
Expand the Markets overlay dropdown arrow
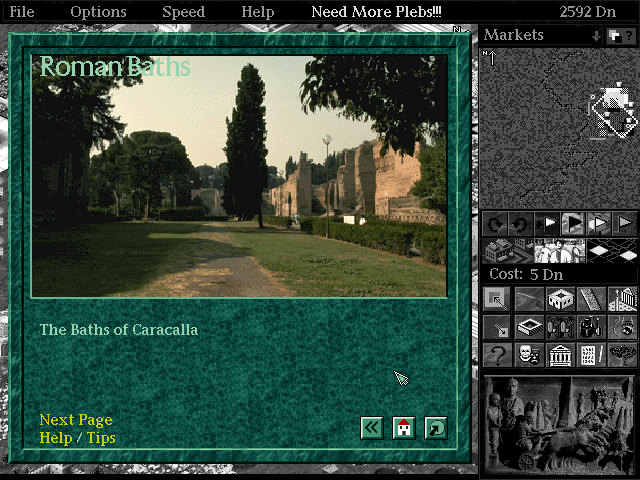click(596, 36)
